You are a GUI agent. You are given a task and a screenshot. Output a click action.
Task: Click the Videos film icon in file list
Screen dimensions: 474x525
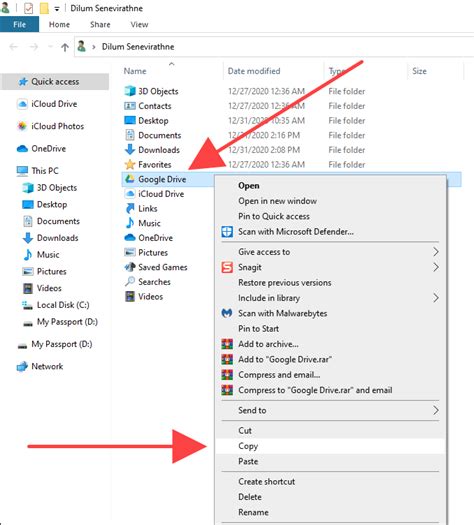click(130, 296)
